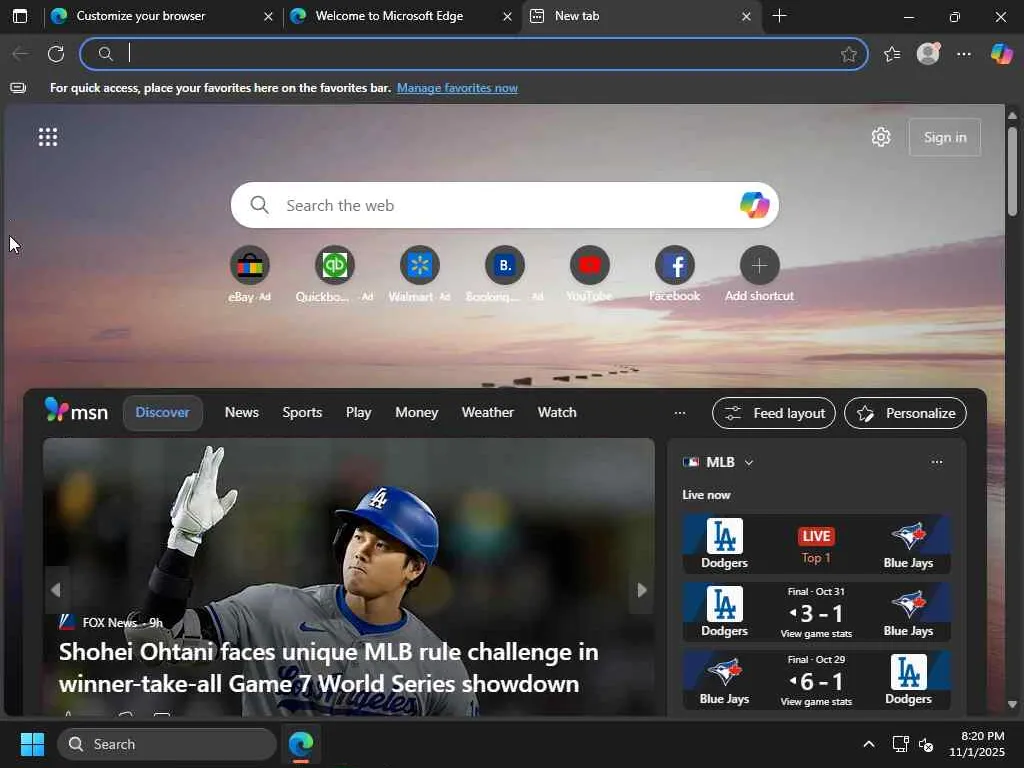The width and height of the screenshot is (1024, 768).
Task: Close the Welcome to Microsoft Edge tab
Action: pos(507,16)
